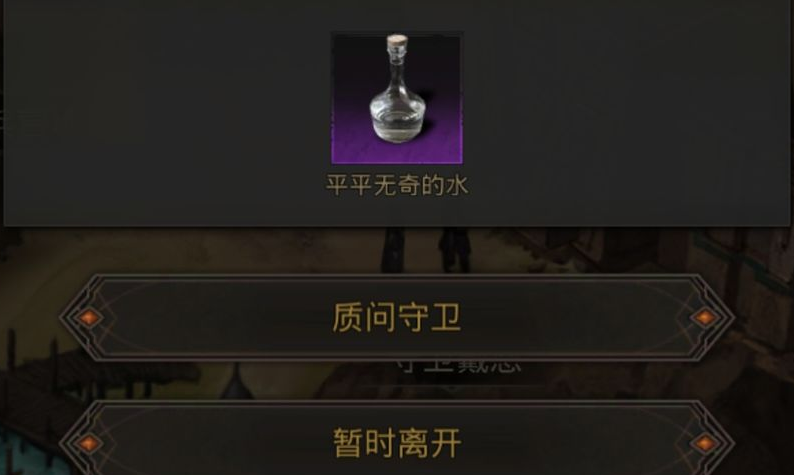Click the left orange diamond on 暂时离开
Image resolution: width=794 pixels, height=475 pixels.
pos(89,443)
